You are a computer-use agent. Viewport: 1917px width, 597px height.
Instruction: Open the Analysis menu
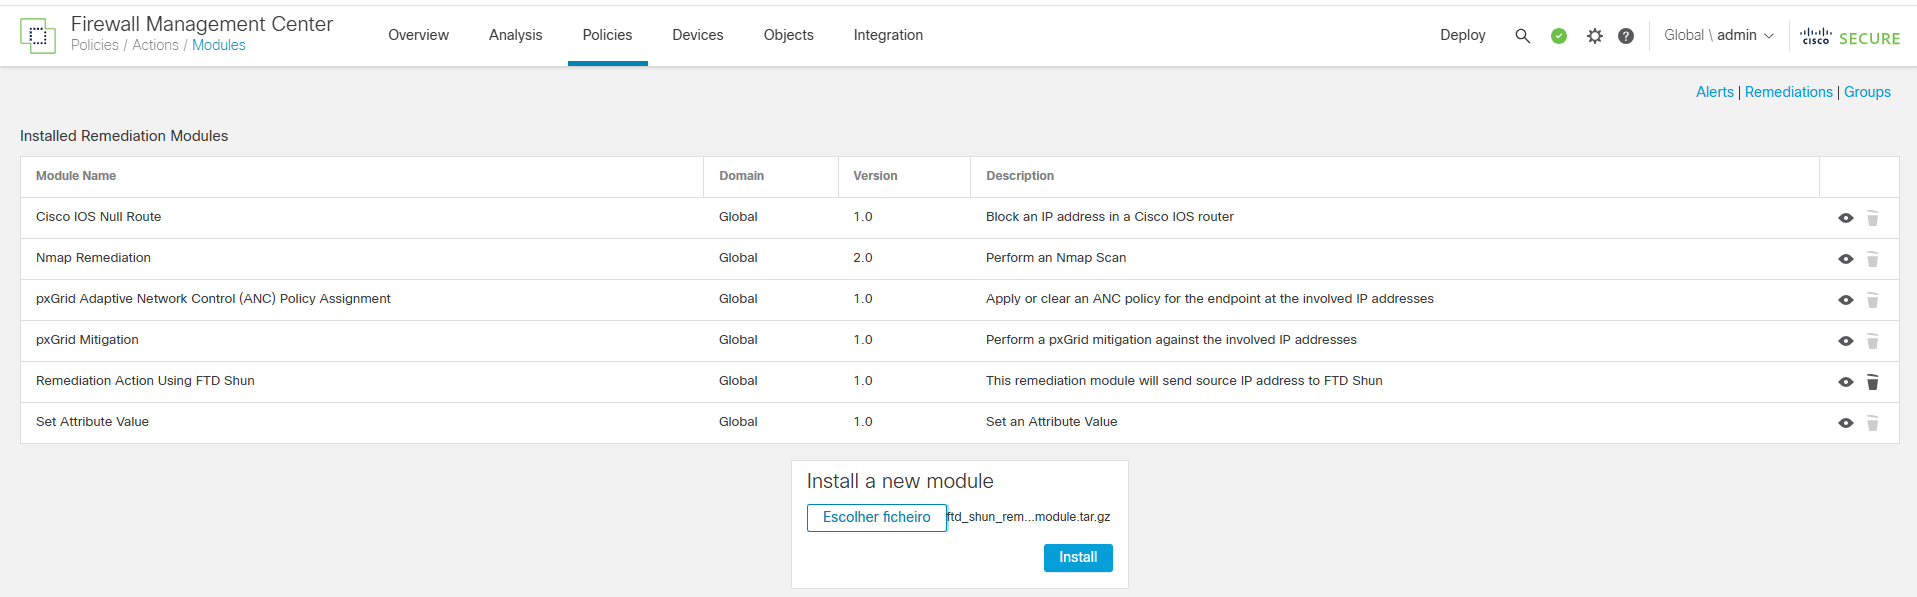[x=515, y=35]
